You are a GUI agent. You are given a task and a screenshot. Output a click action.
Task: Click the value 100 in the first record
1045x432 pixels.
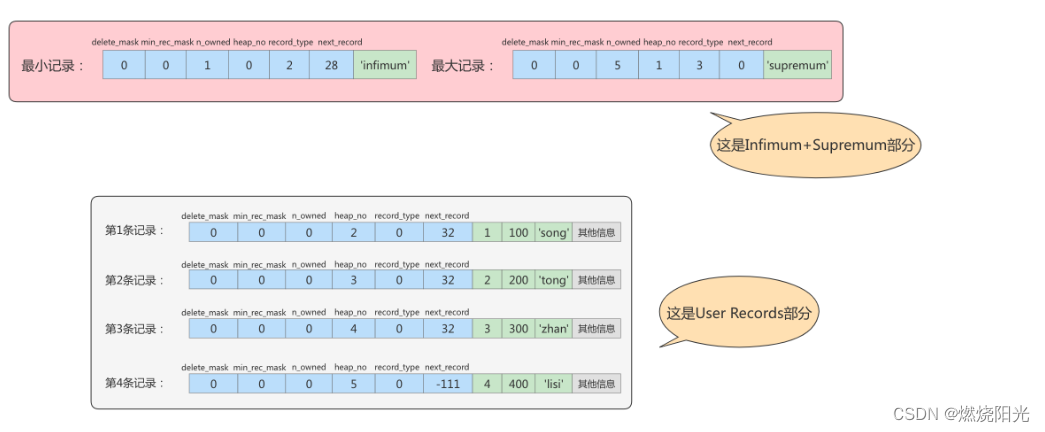pyautogui.click(x=519, y=232)
